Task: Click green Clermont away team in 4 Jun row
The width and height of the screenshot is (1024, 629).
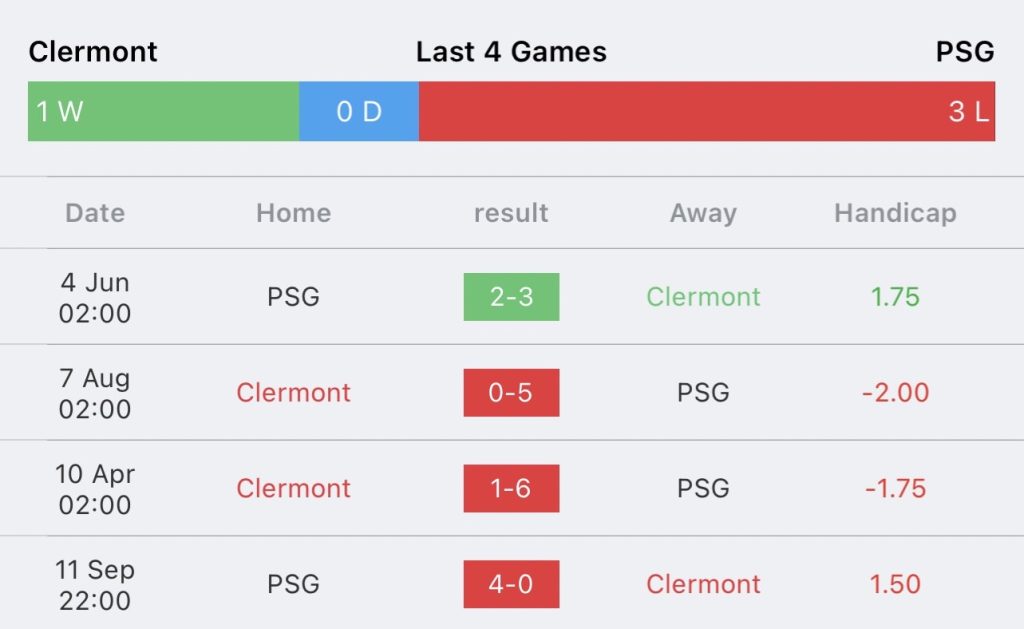Action: click(703, 297)
